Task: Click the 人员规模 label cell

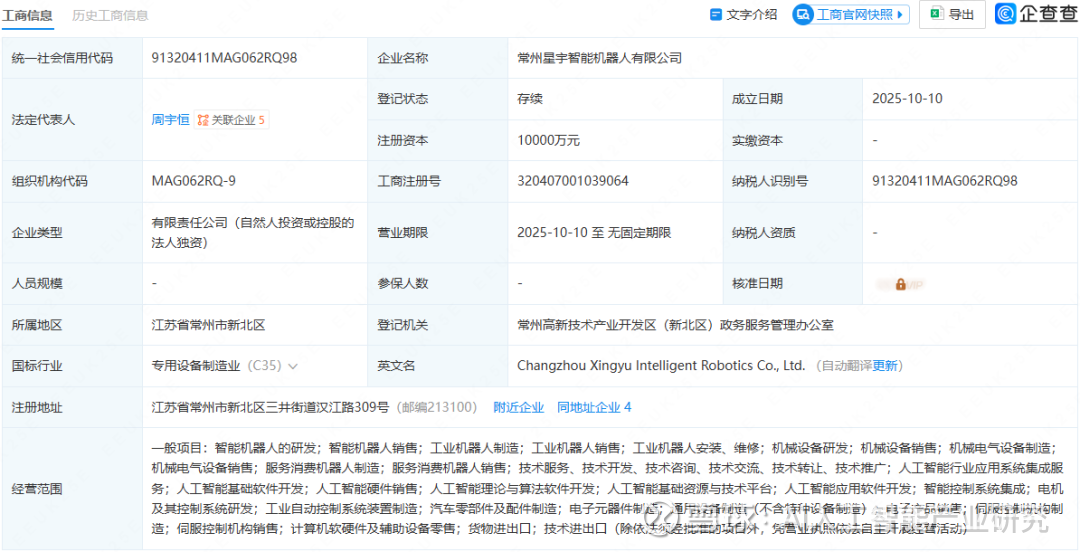Action: pyautogui.click(x=72, y=283)
